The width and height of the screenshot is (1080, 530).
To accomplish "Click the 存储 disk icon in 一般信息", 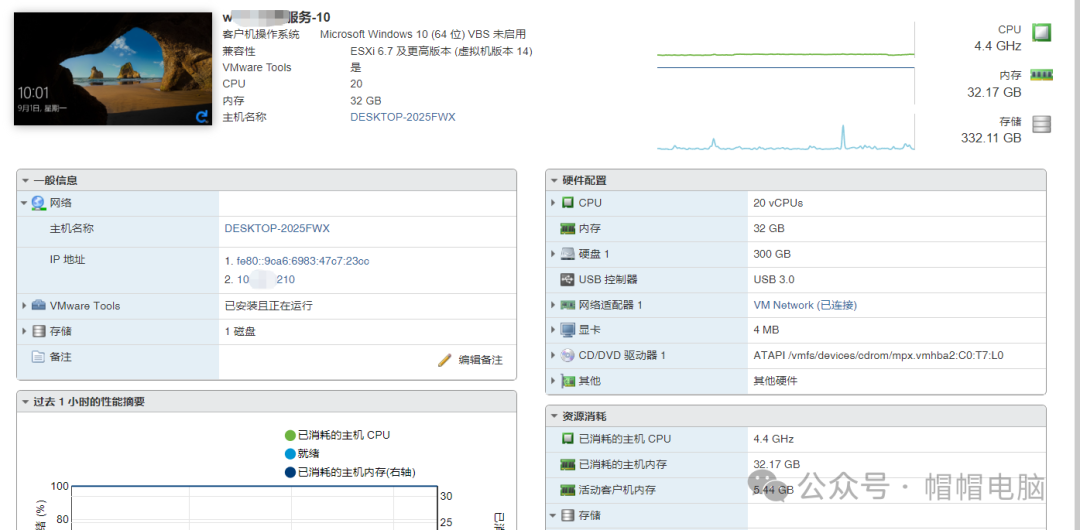I will (x=39, y=331).
